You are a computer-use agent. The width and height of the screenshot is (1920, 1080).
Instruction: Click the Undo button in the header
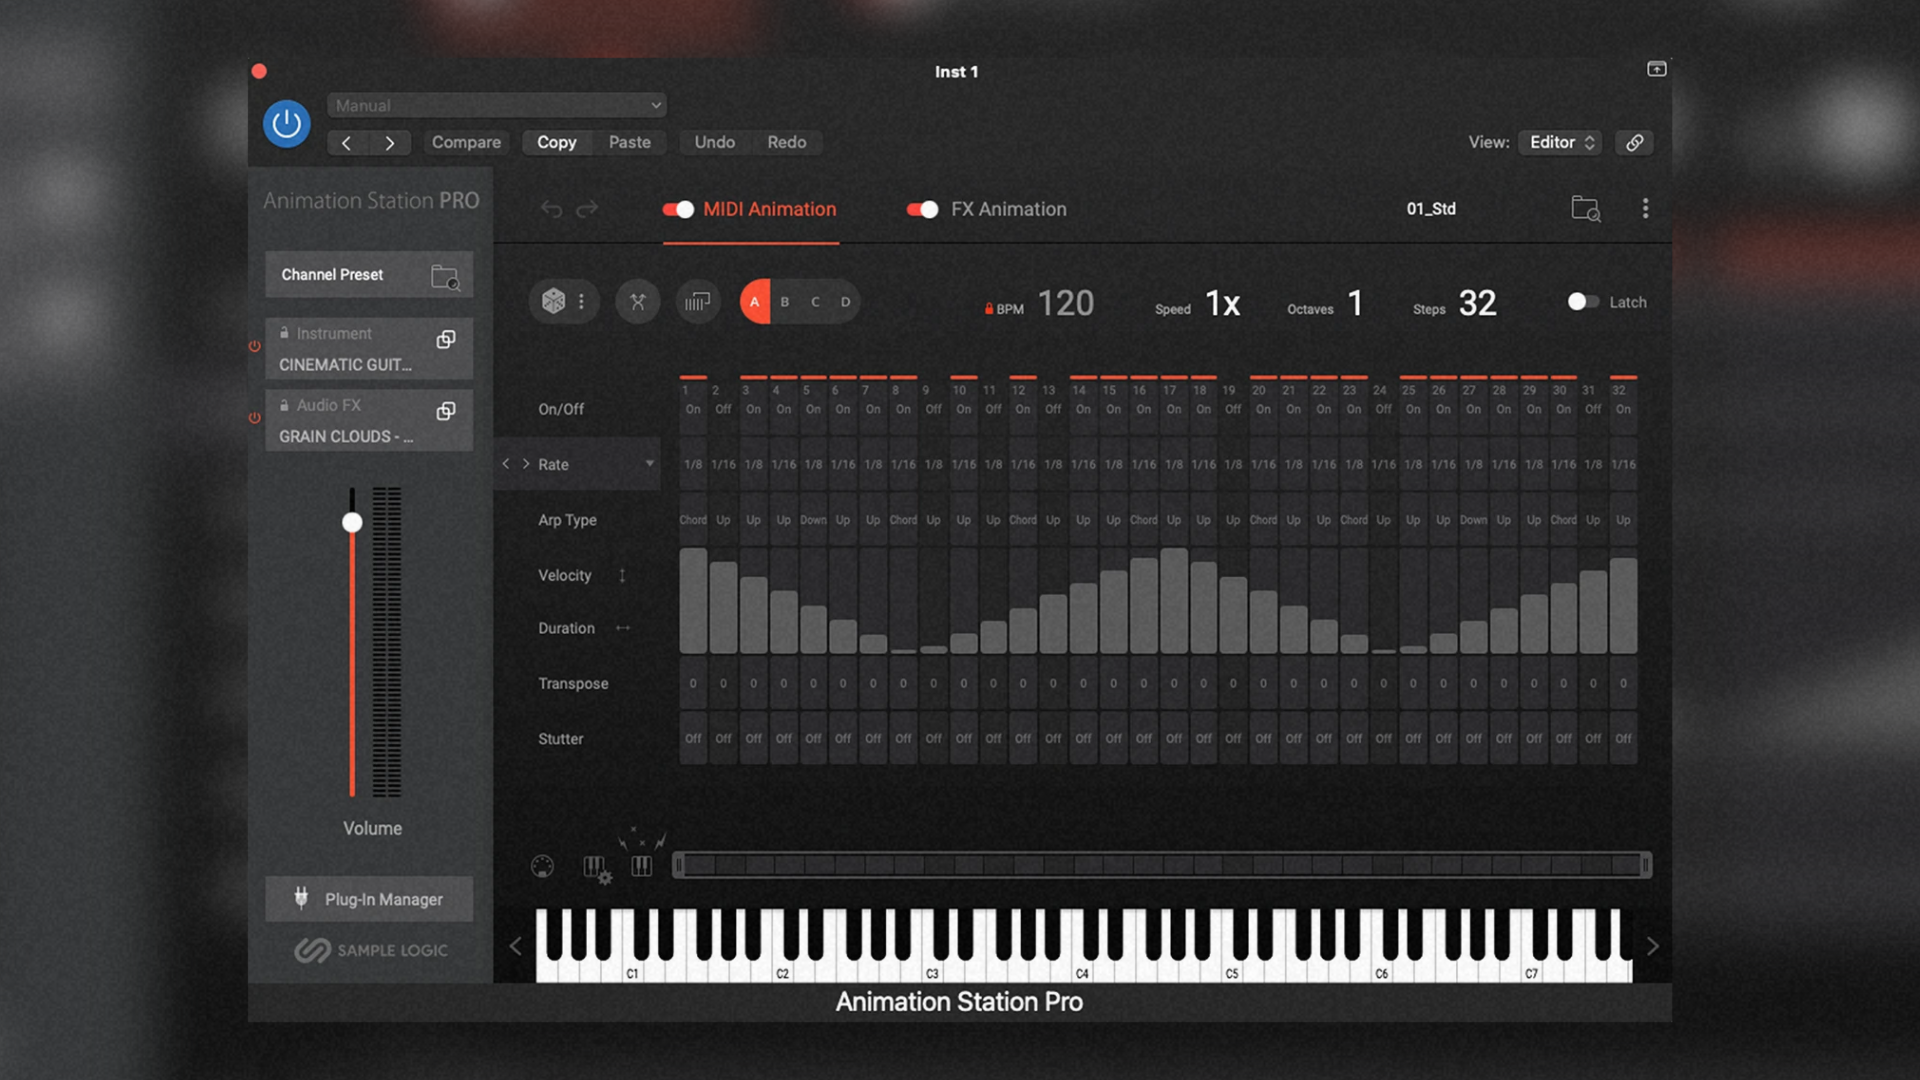715,142
